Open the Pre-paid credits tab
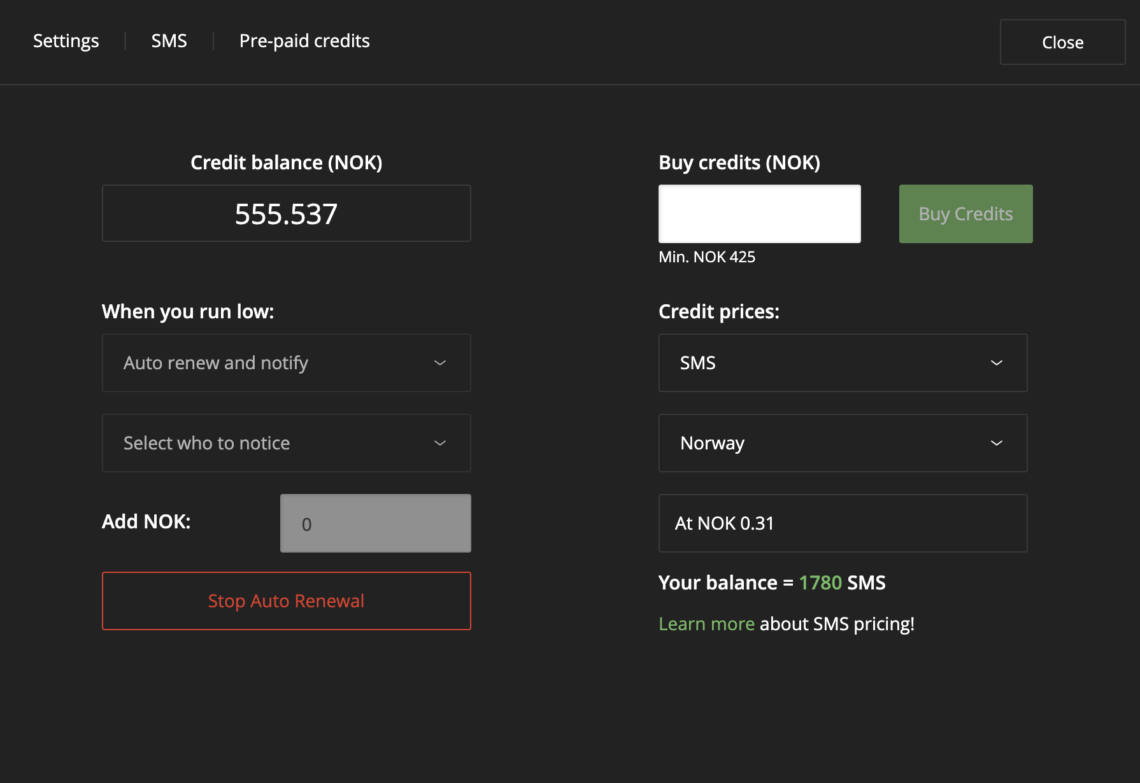 coord(304,41)
